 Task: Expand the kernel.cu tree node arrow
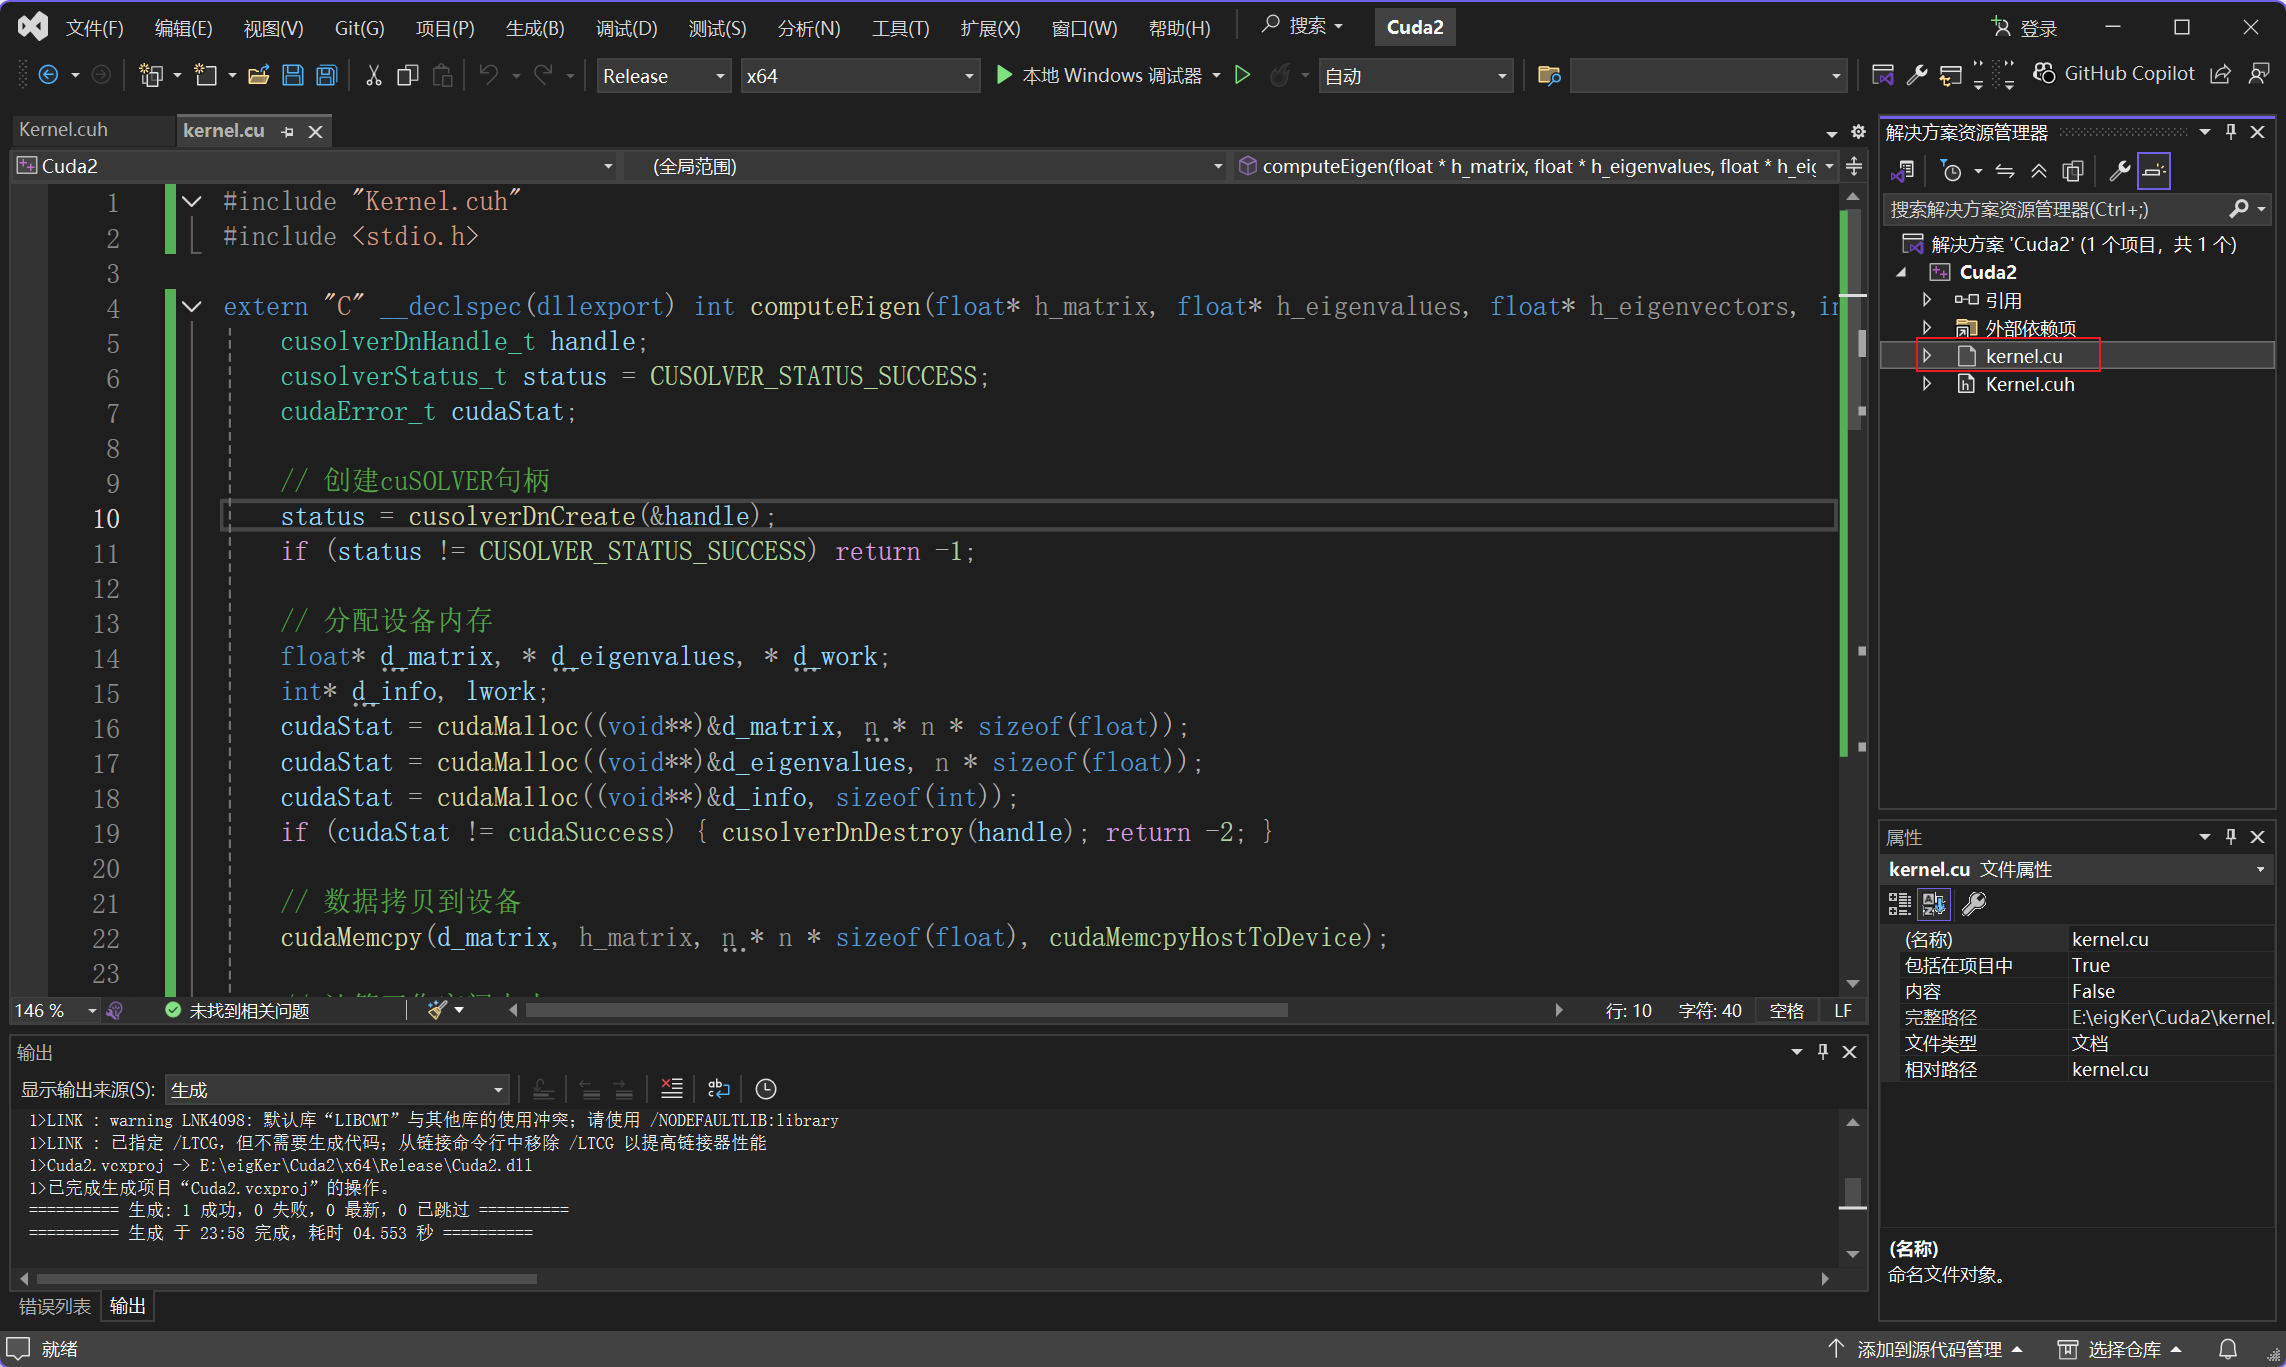pos(1927,356)
